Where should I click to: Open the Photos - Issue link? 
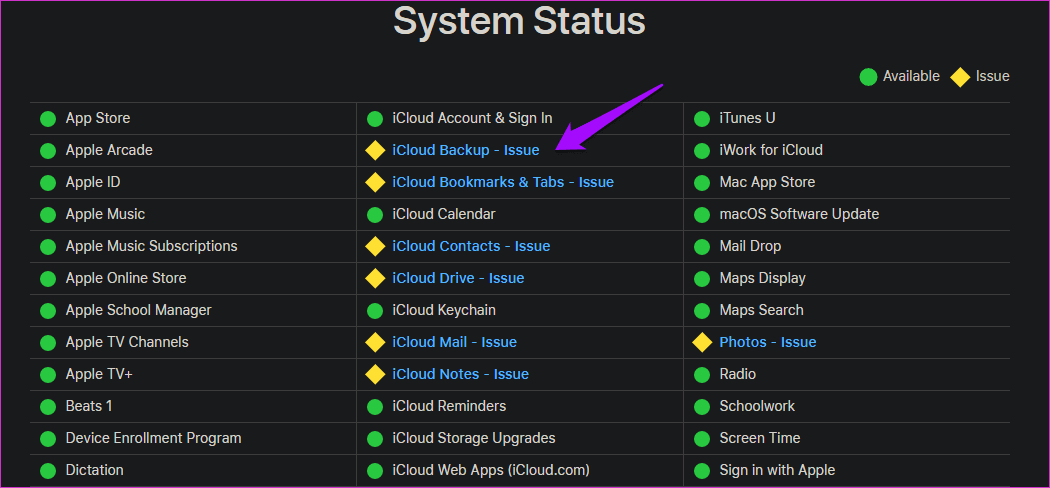767,342
